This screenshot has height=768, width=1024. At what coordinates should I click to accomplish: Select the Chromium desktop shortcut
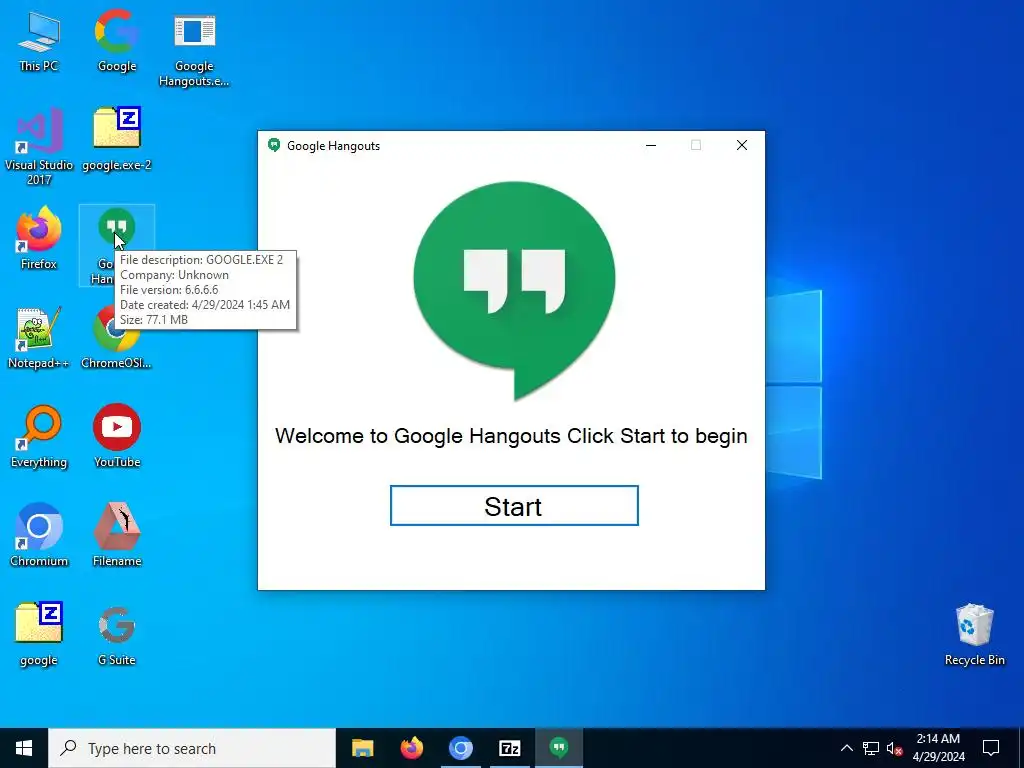39,536
